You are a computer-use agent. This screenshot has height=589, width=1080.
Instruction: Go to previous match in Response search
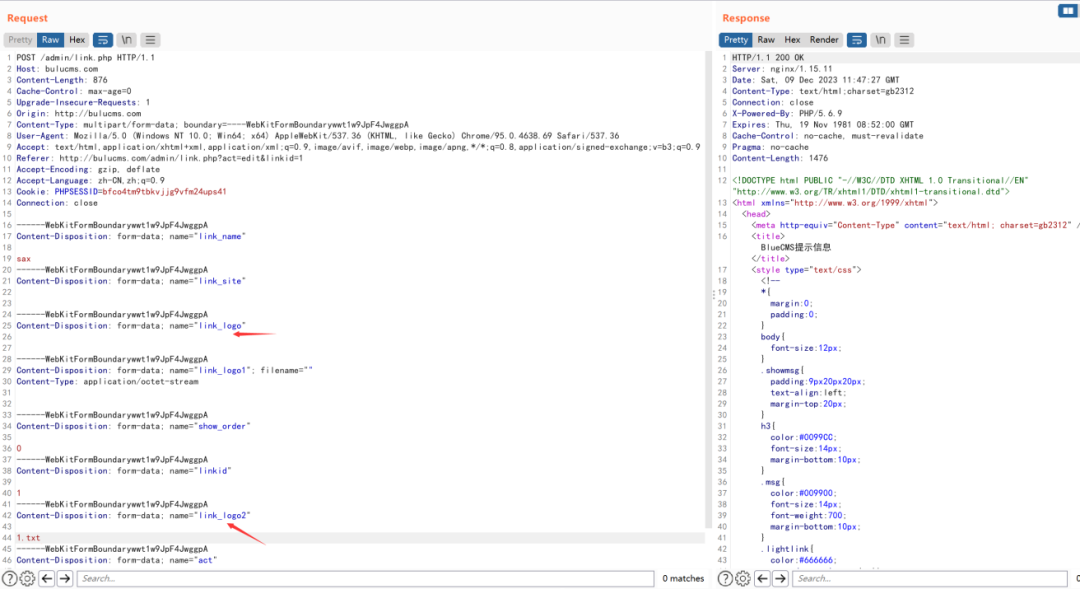pyautogui.click(x=762, y=579)
